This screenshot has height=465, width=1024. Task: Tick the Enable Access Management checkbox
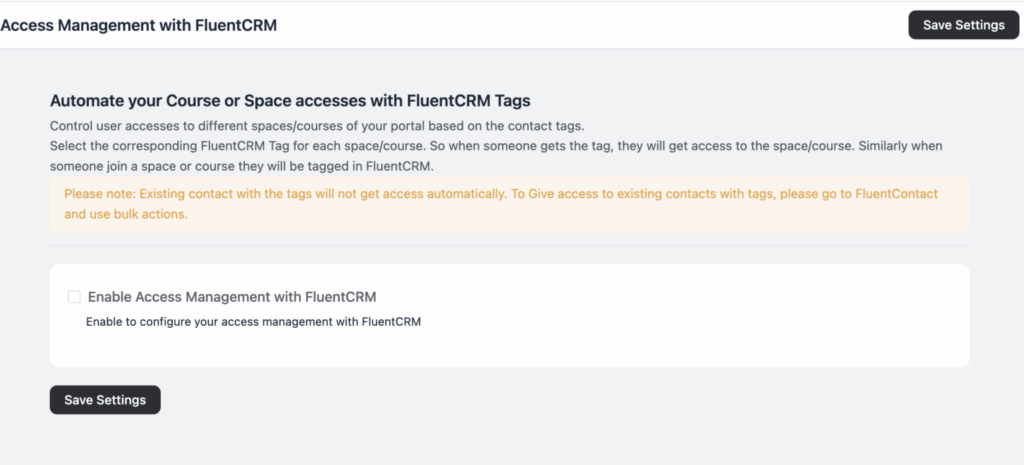tap(74, 297)
